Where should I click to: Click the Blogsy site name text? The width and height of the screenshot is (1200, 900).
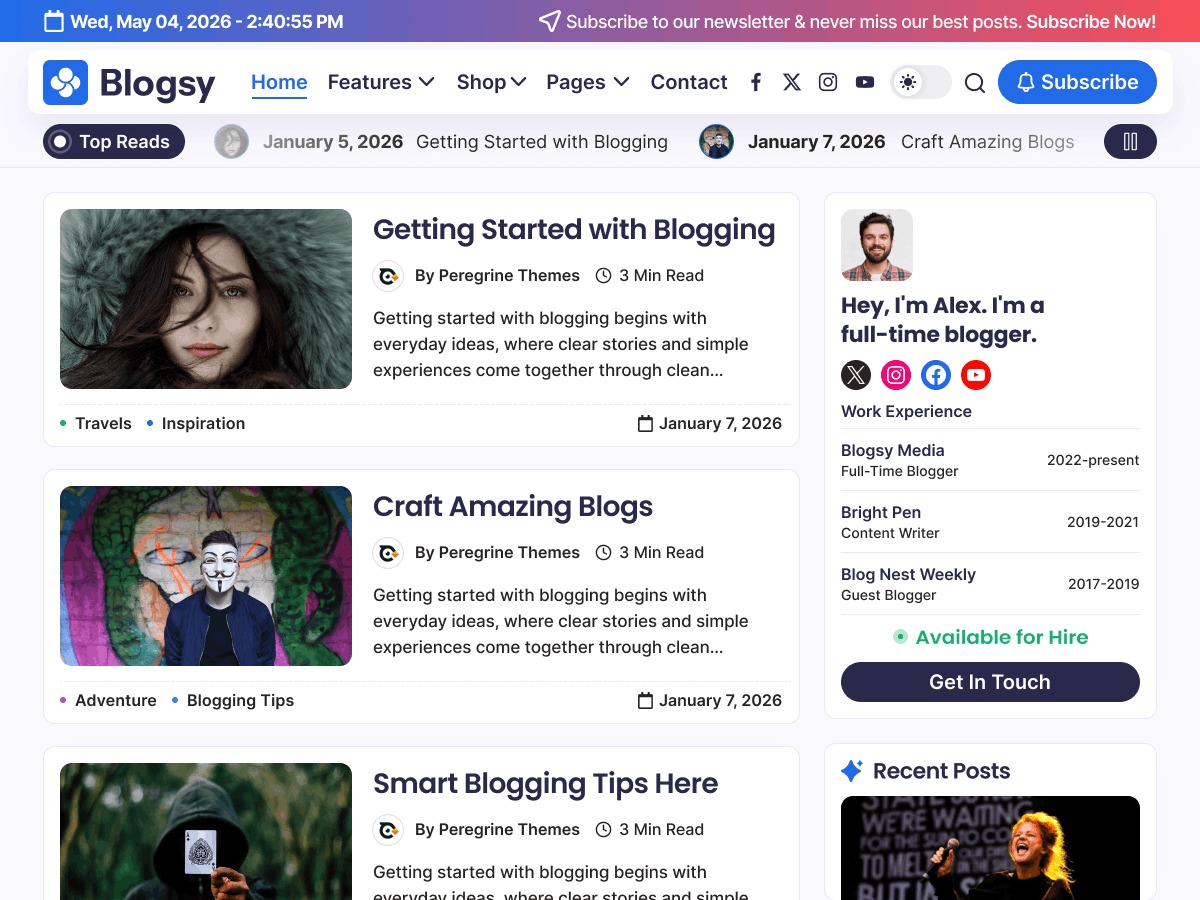[x=157, y=83]
